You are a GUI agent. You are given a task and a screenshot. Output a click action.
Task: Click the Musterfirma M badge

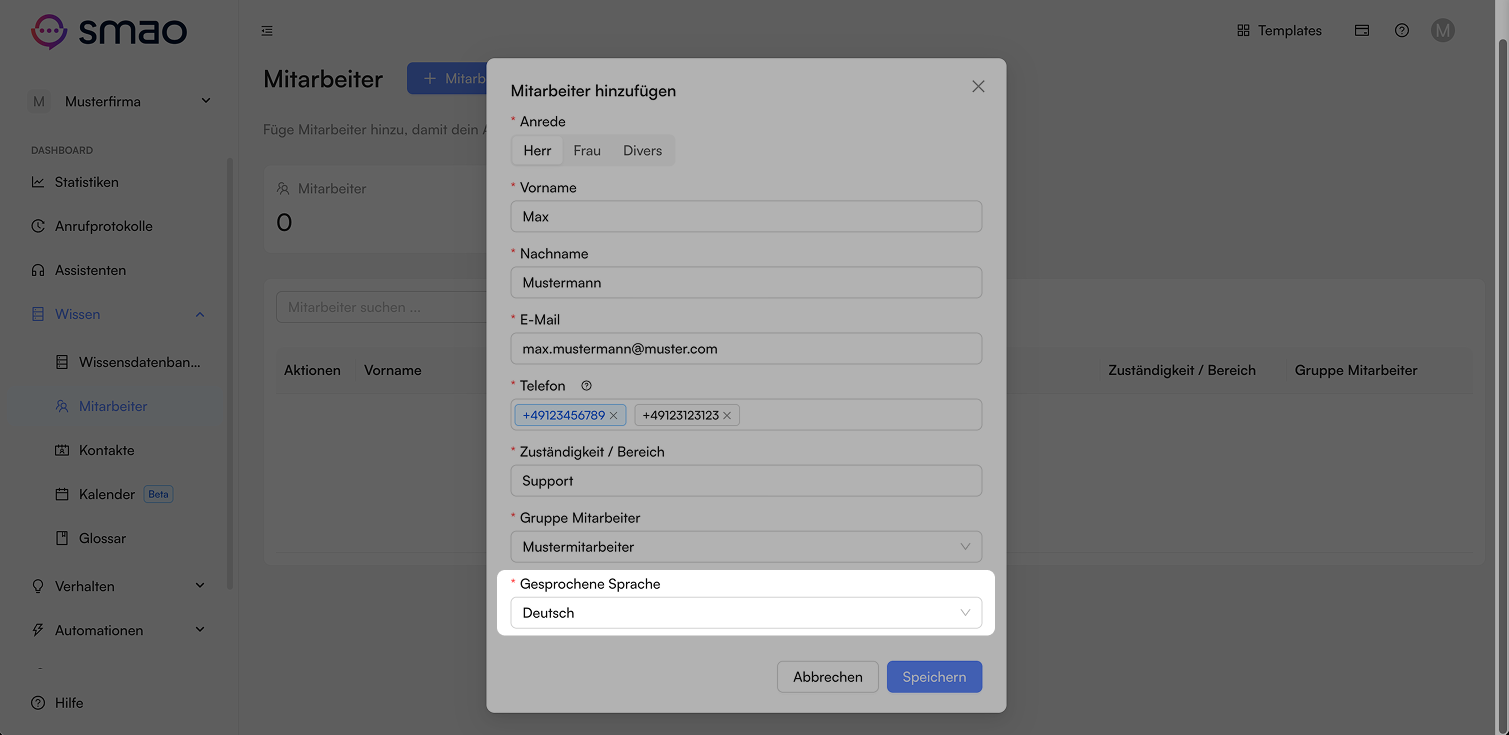coord(39,101)
